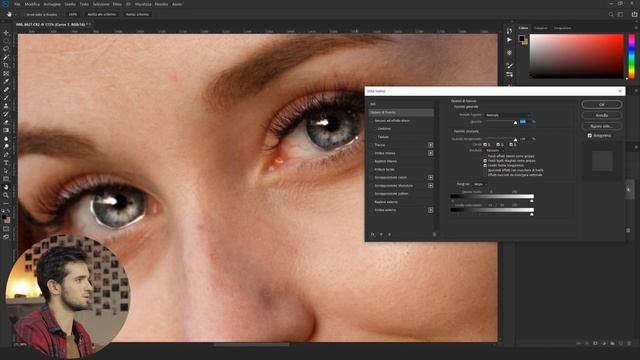This screenshot has width=640, height=360.
Task: Click the Opacità slider handle
Action: pyautogui.click(x=516, y=122)
